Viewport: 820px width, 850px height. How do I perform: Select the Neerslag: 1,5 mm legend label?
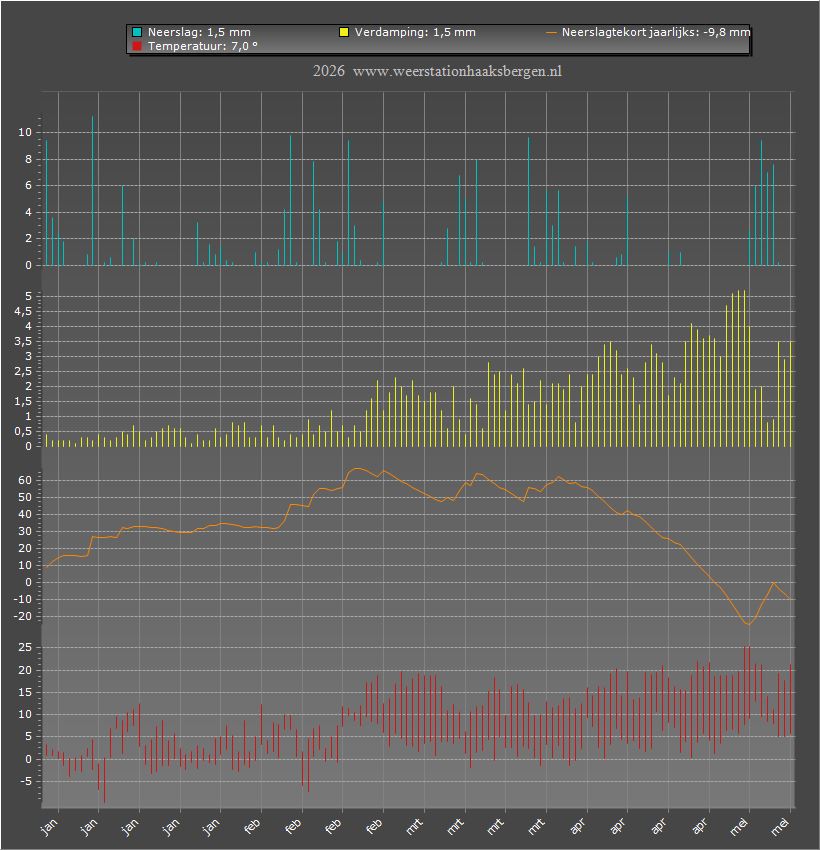click(x=199, y=33)
